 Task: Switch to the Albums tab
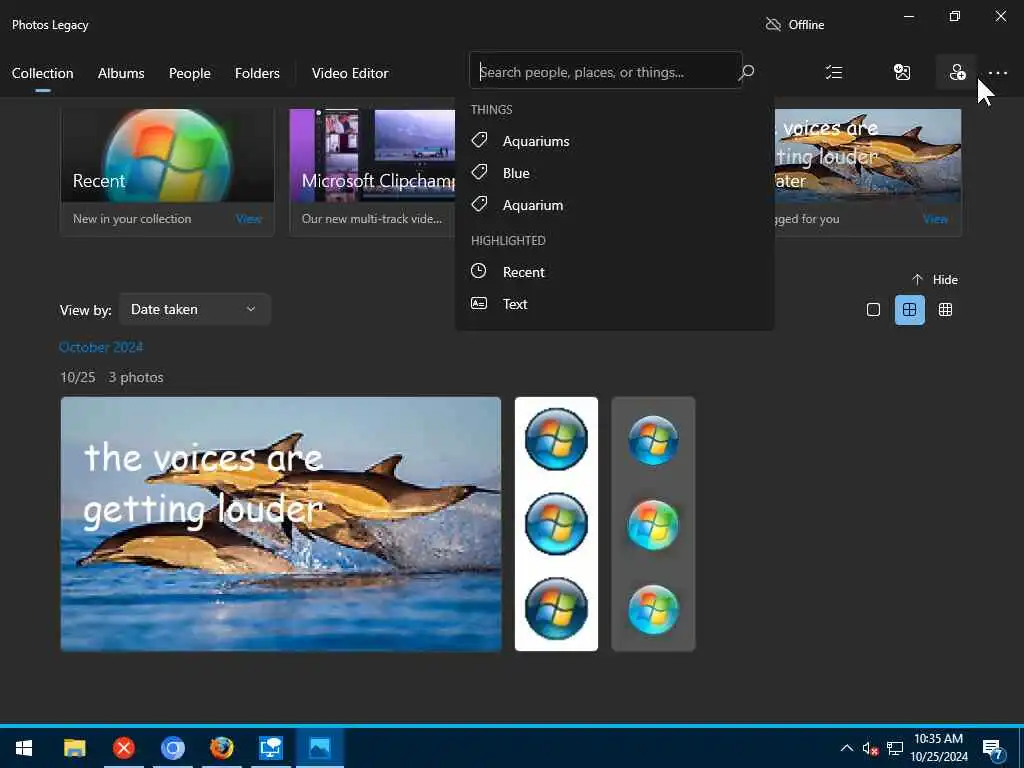121,73
